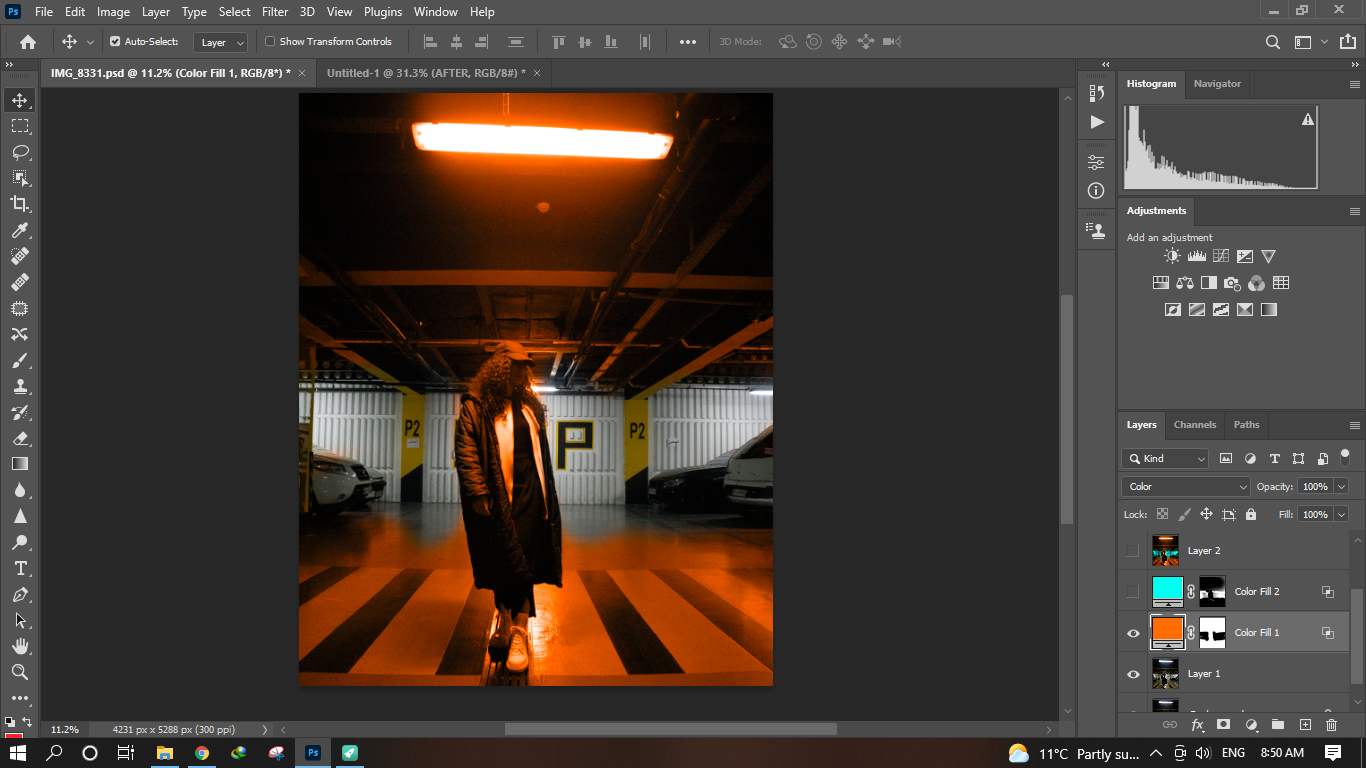1366x768 pixels.
Task: Select the Move tool in toolbar
Action: coord(20,100)
